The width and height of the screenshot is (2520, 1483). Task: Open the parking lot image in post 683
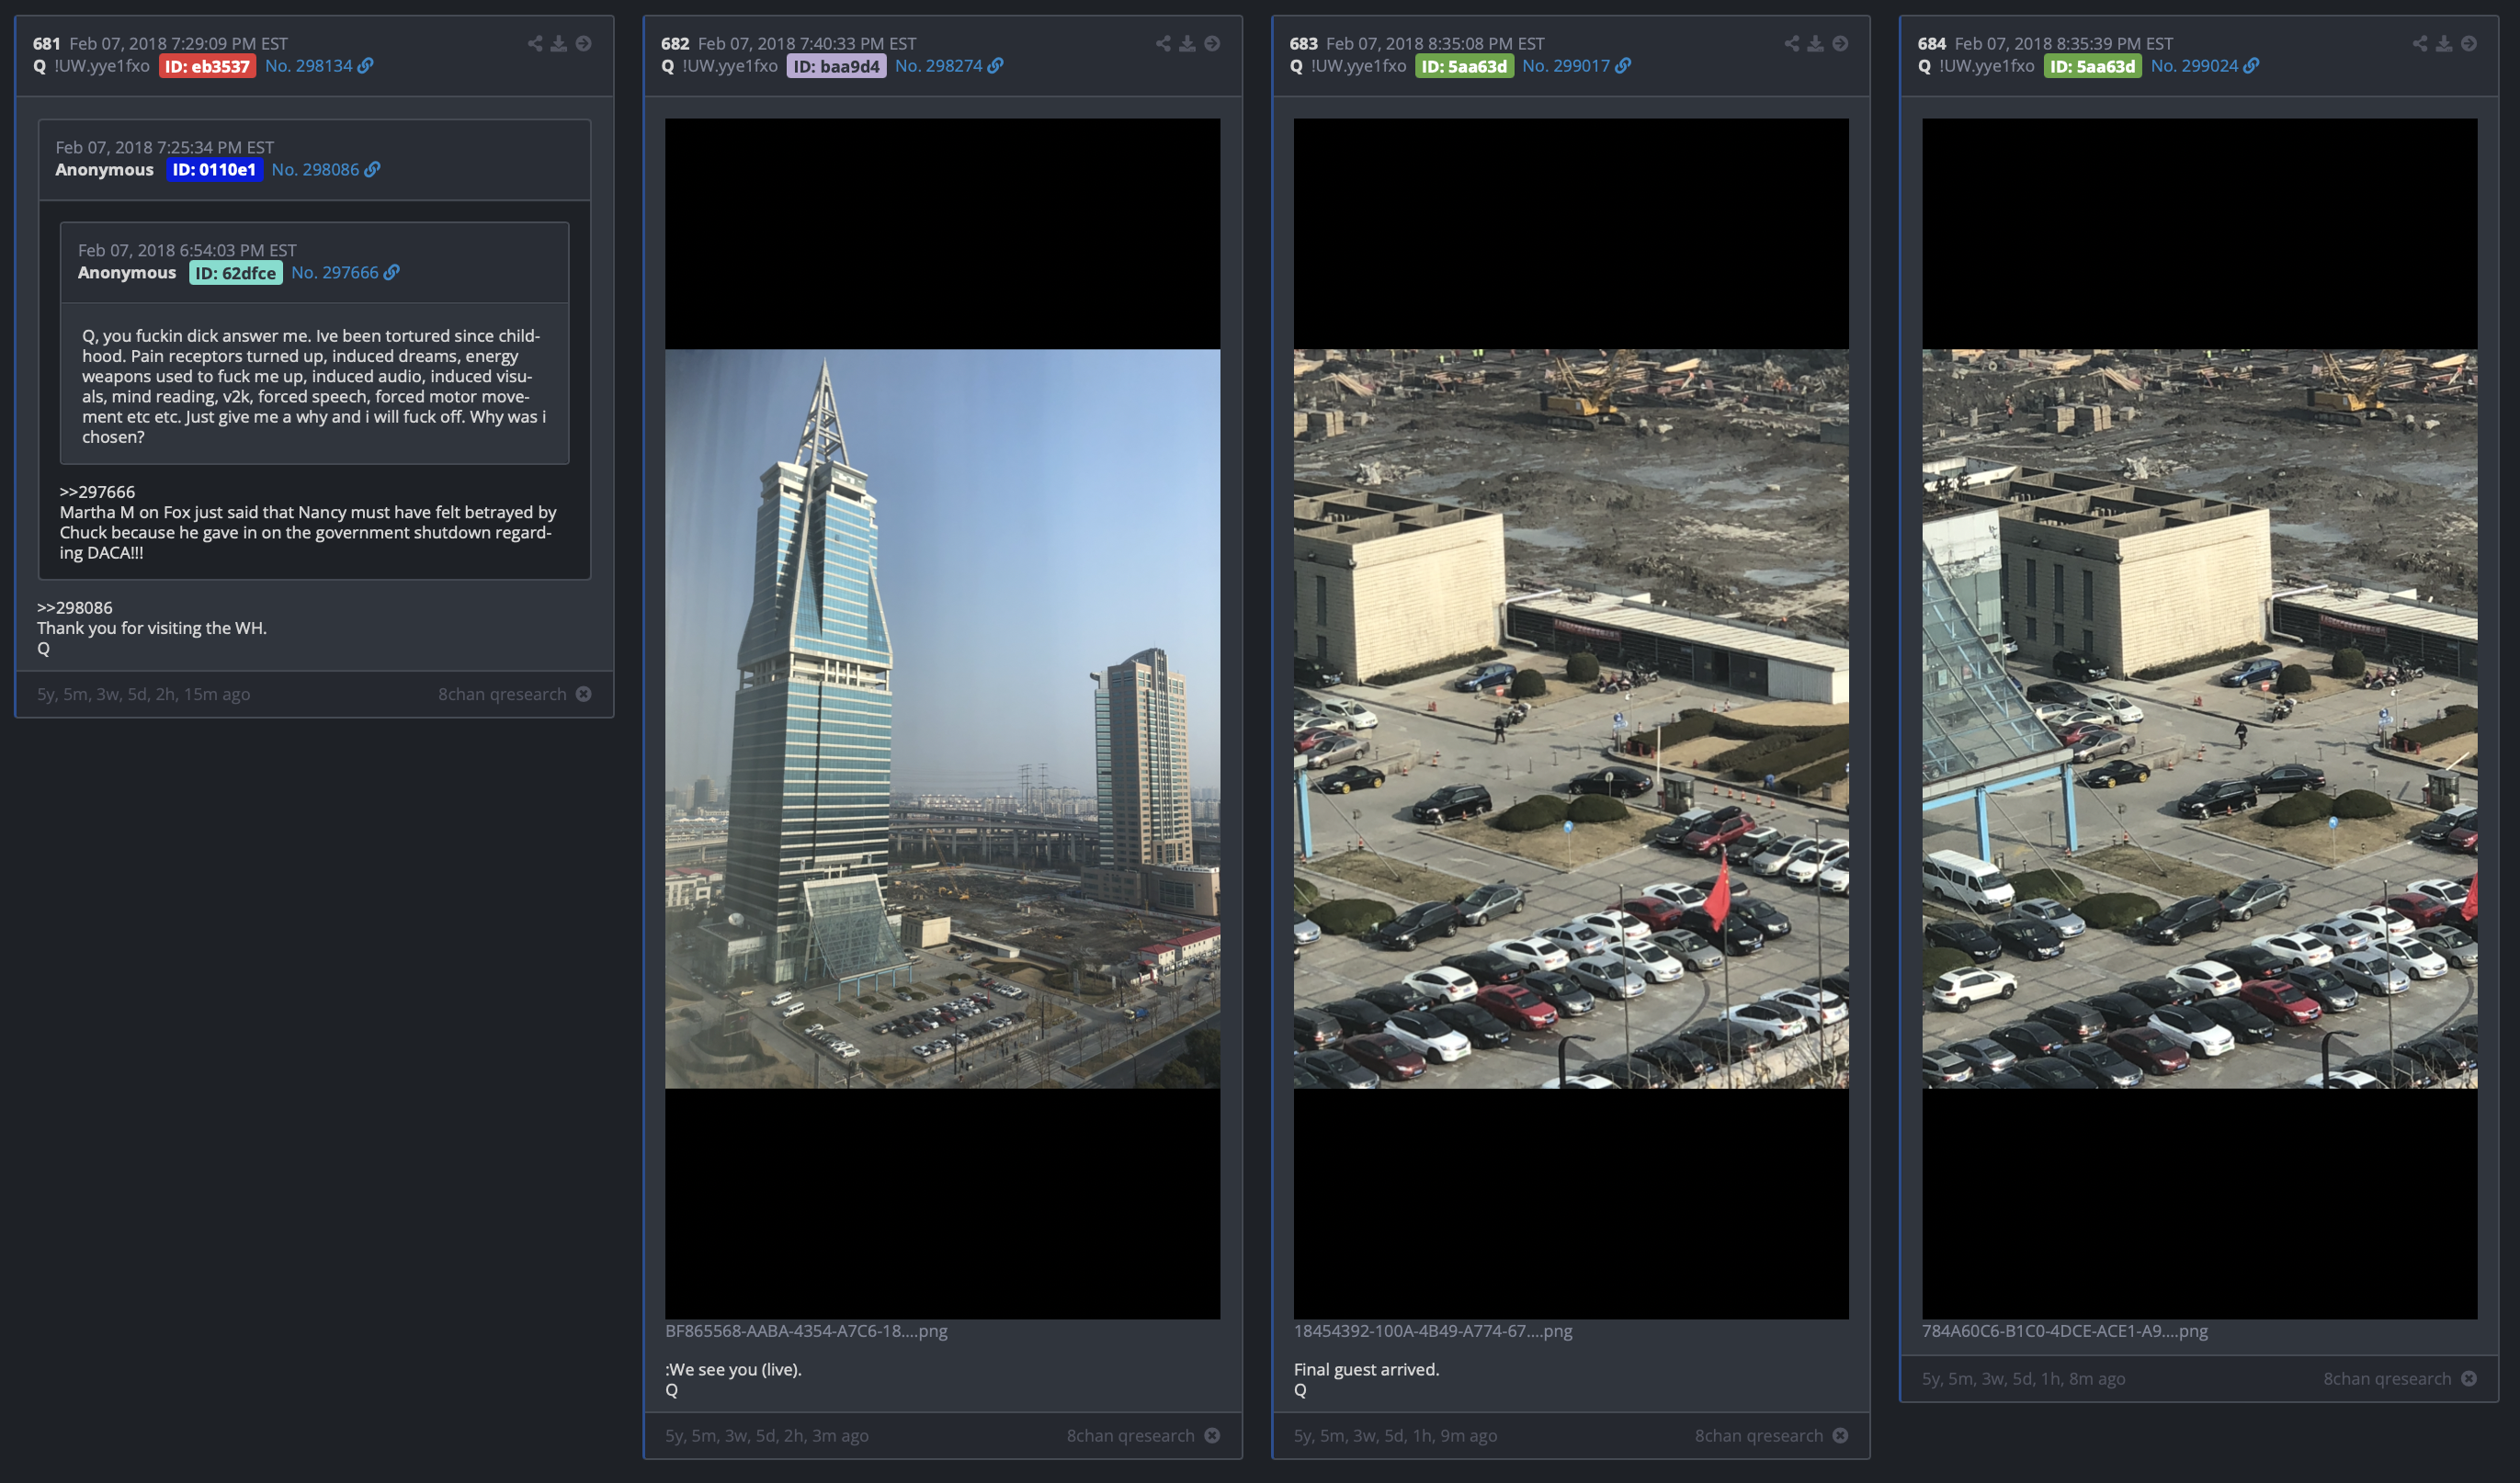1571,718
